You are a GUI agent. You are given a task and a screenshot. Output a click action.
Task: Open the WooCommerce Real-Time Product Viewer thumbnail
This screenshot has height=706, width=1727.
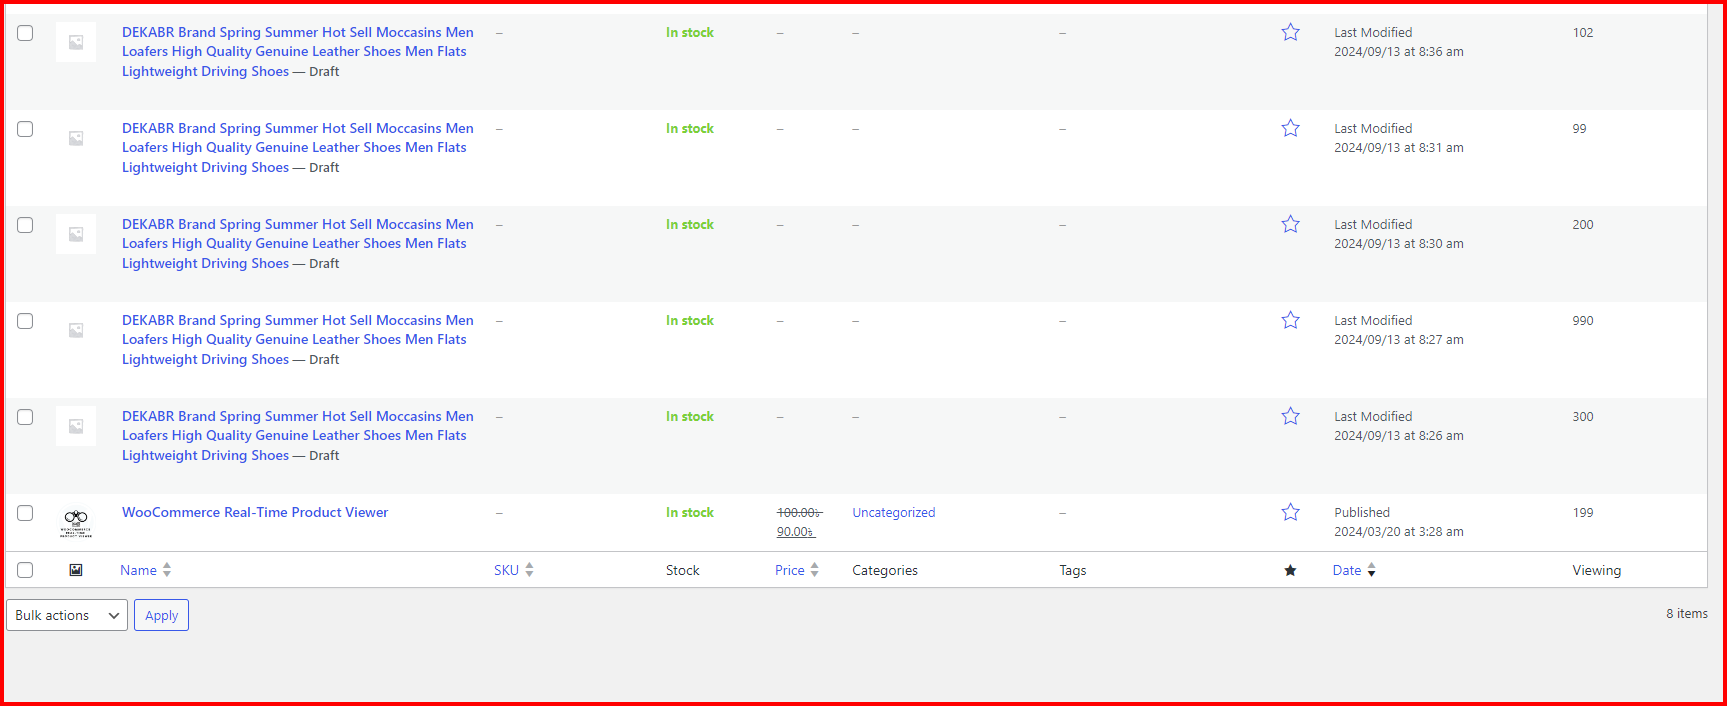point(76,522)
